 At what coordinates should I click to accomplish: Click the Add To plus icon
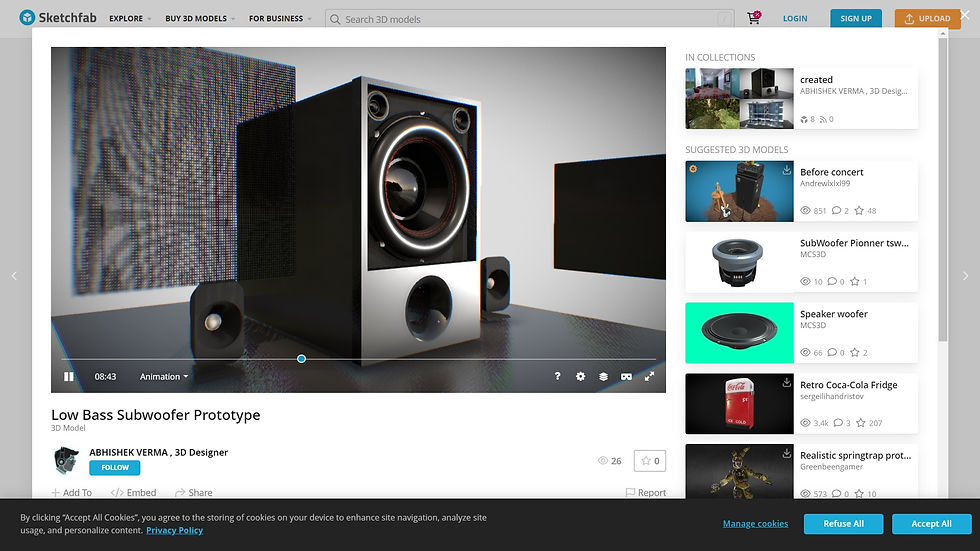[x=56, y=492]
